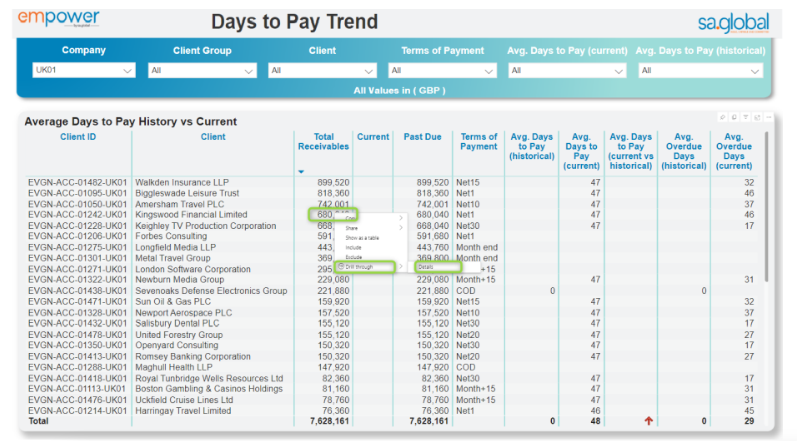Image resolution: width=797 pixels, height=441 pixels.
Task: Expand the Share submenu arrow
Action: click(401, 228)
